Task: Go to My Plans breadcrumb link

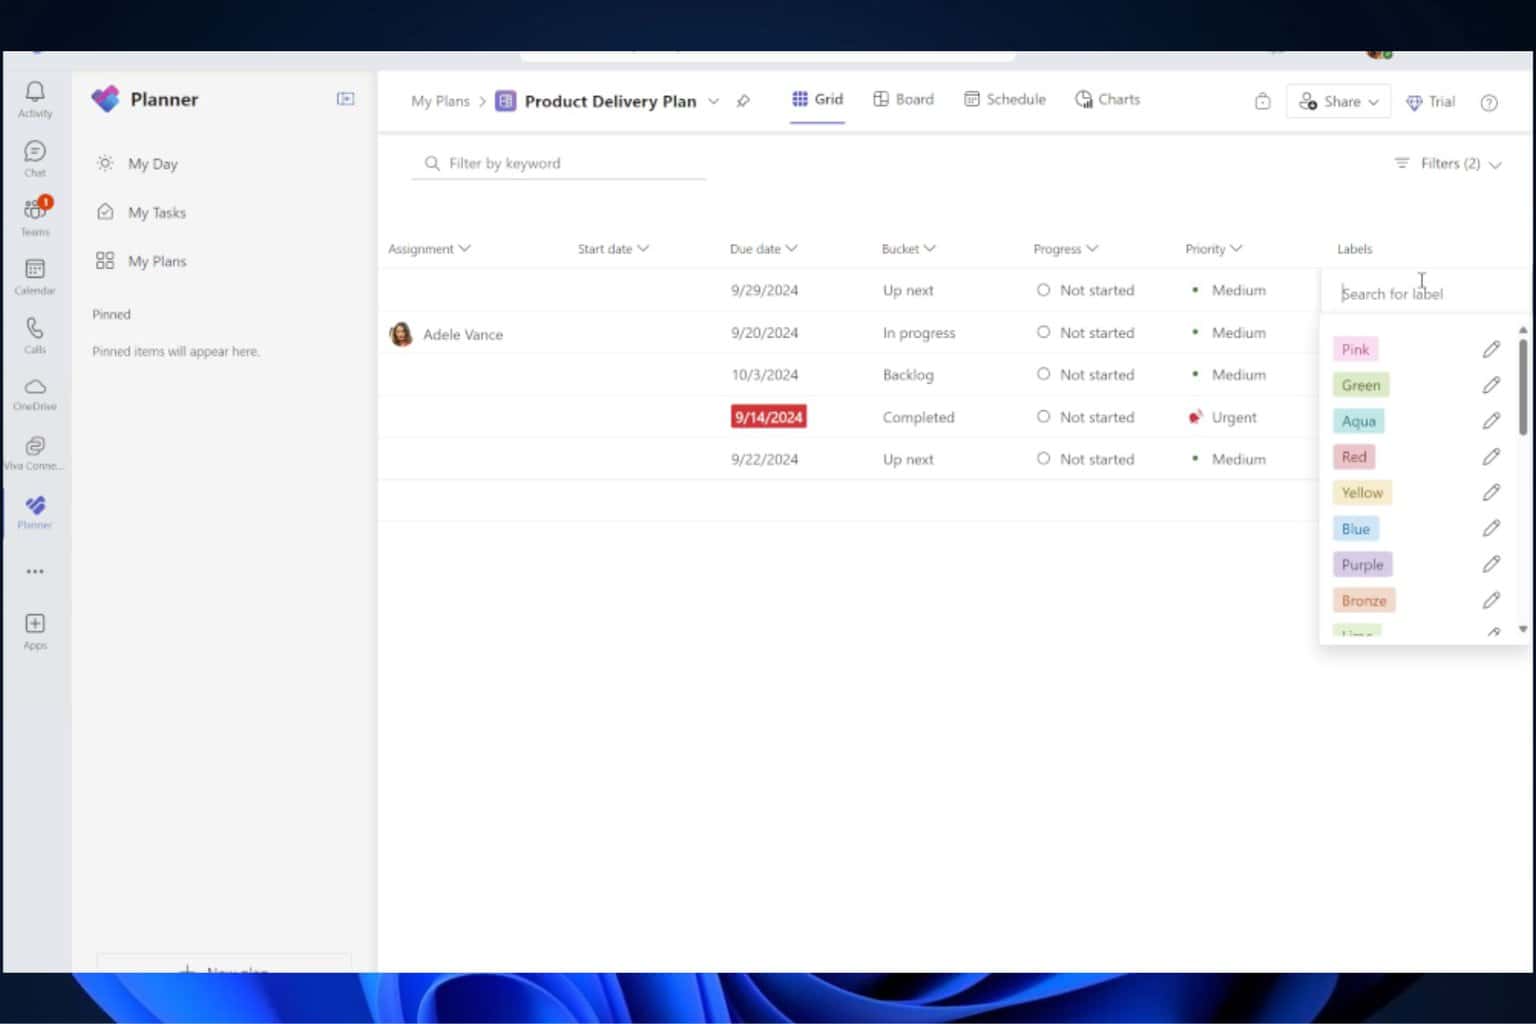Action: coord(440,101)
